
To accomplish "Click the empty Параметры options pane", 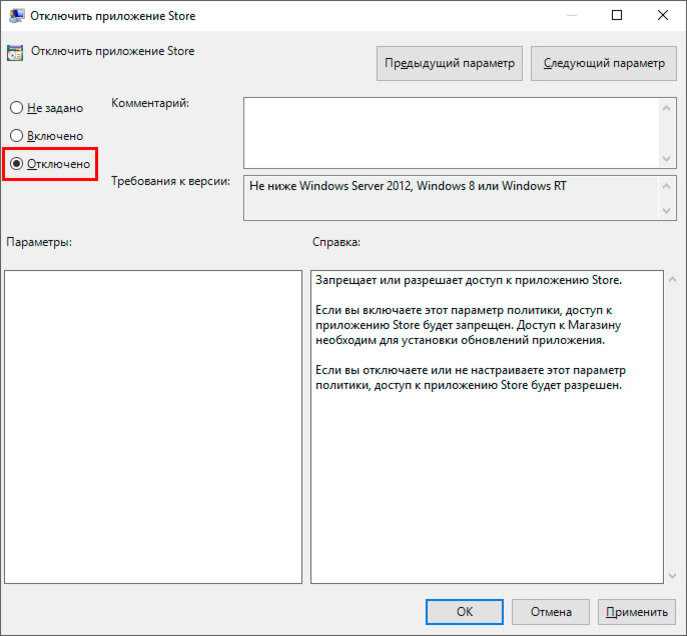I will (x=153, y=427).
